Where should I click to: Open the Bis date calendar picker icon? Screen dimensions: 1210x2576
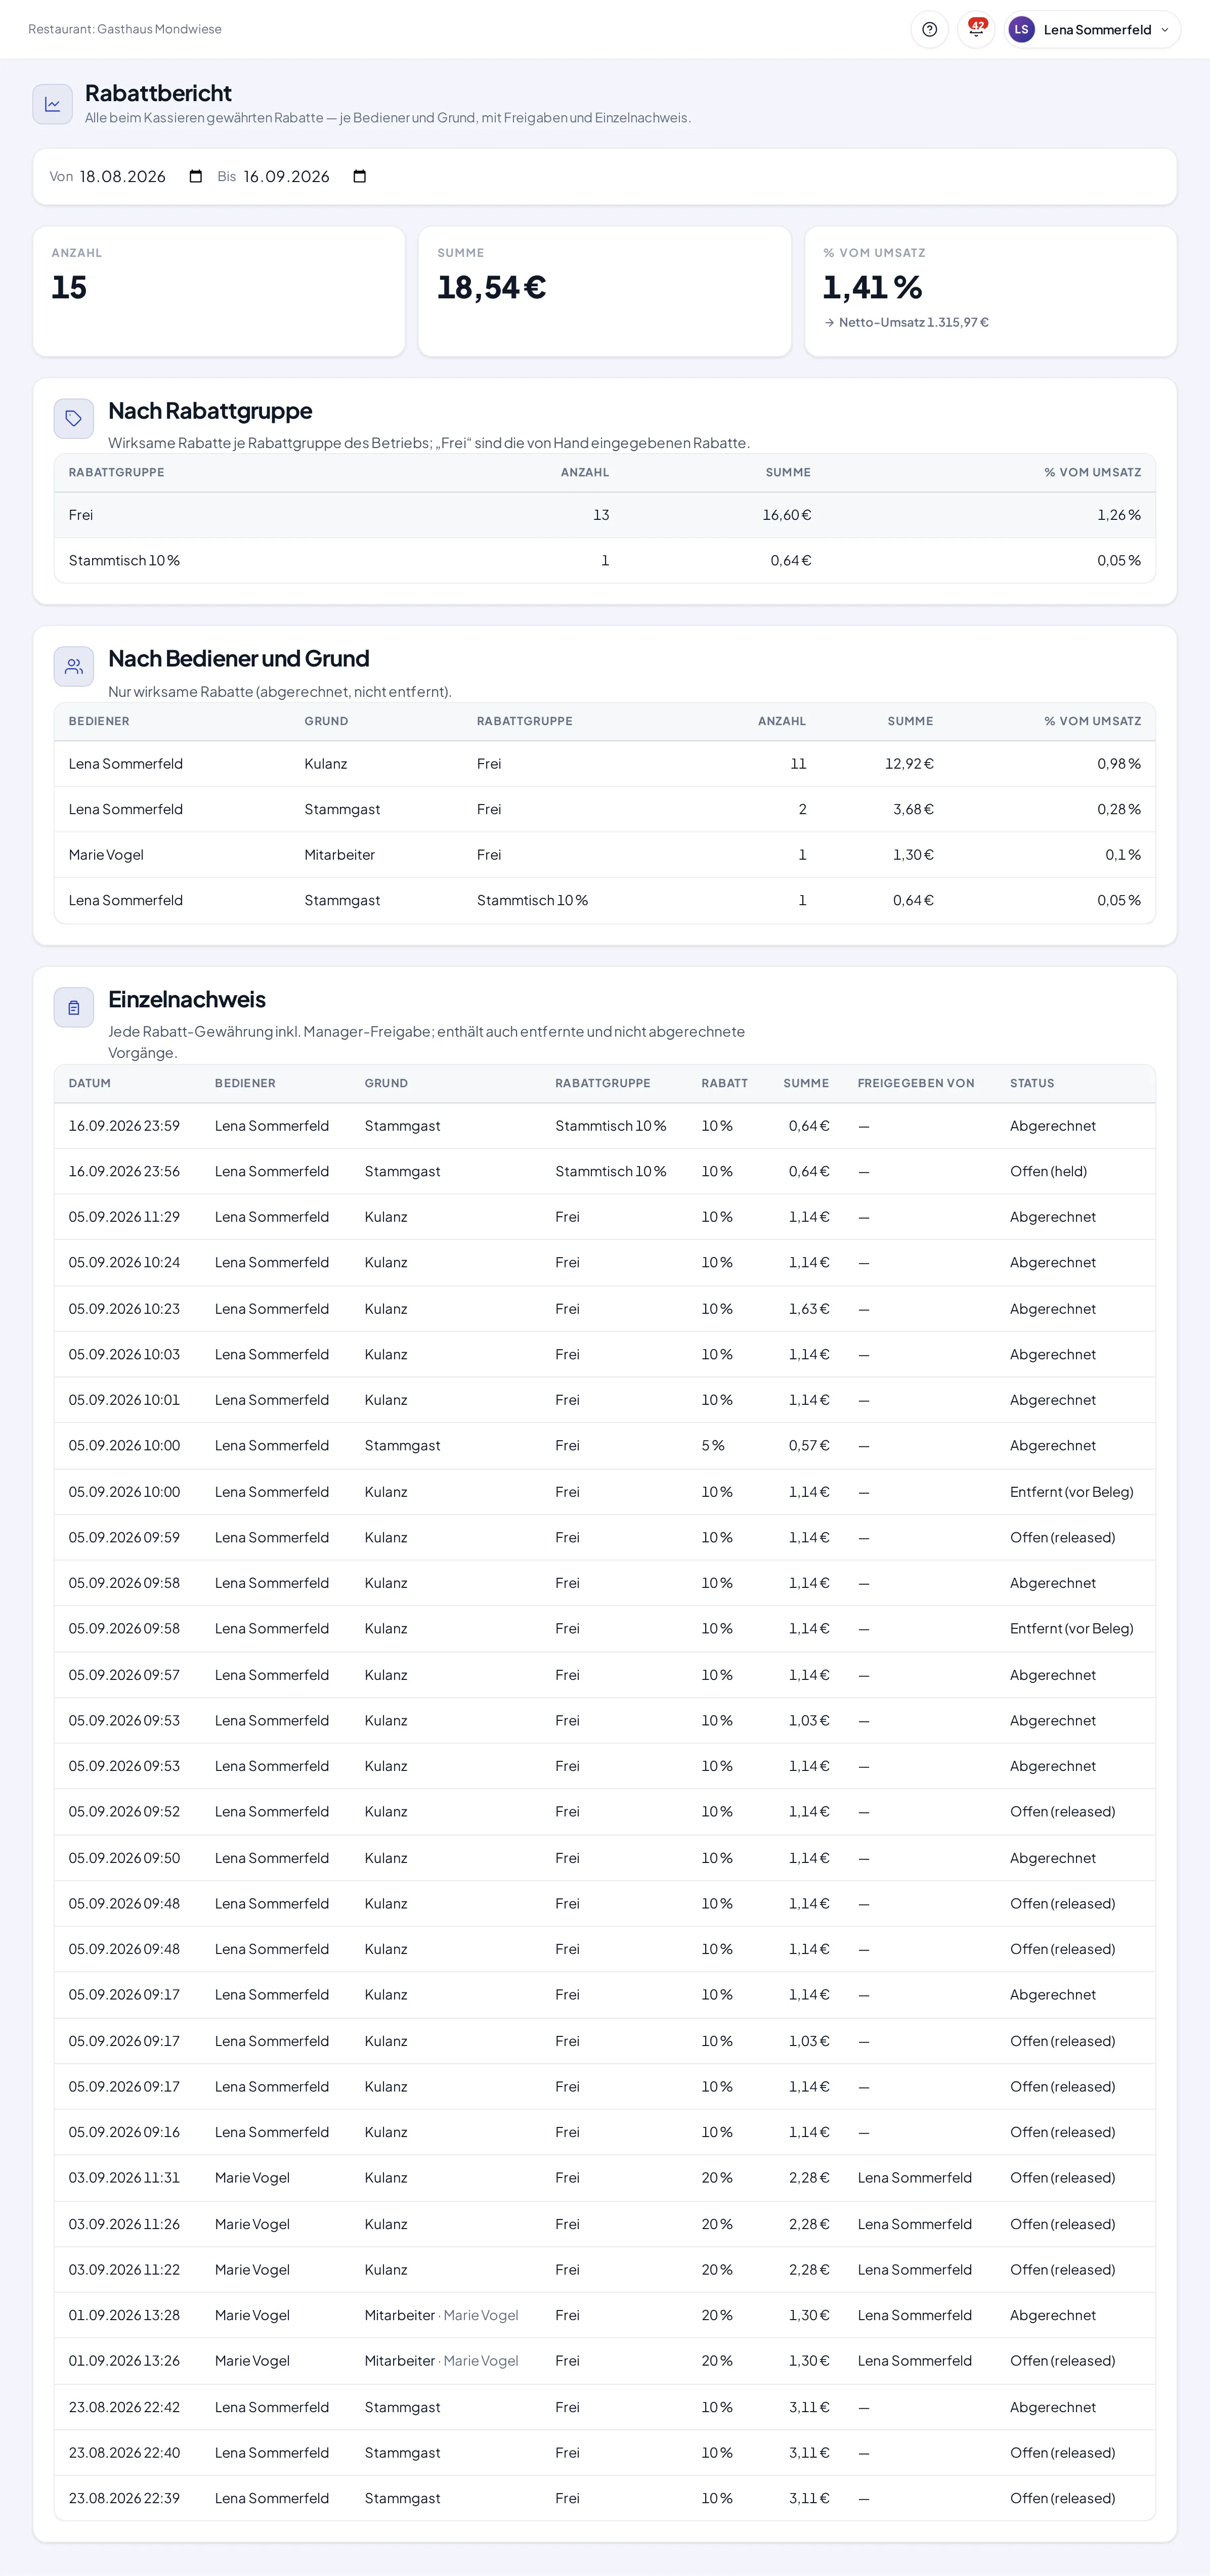tap(360, 176)
